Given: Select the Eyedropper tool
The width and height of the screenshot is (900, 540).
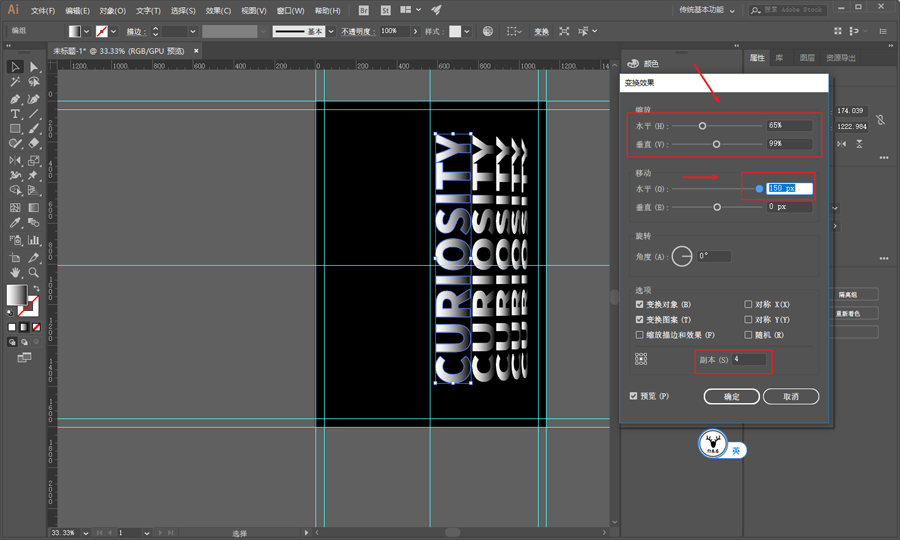Looking at the screenshot, I should (x=16, y=224).
